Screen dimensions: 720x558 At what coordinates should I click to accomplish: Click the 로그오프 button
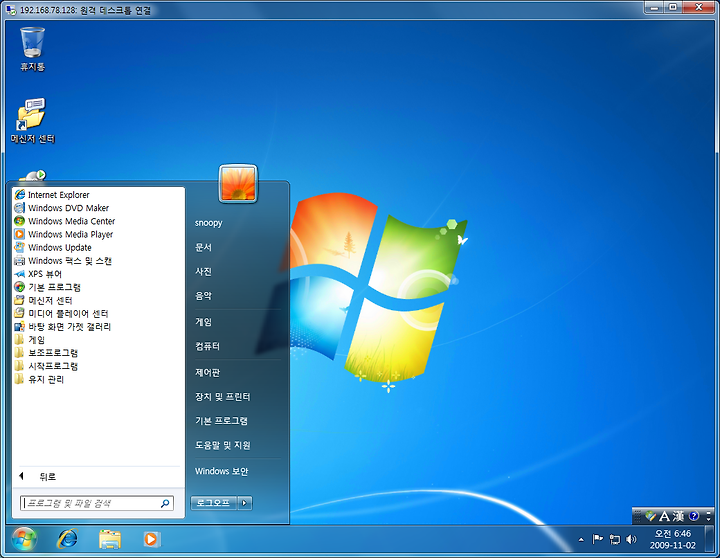coord(214,503)
